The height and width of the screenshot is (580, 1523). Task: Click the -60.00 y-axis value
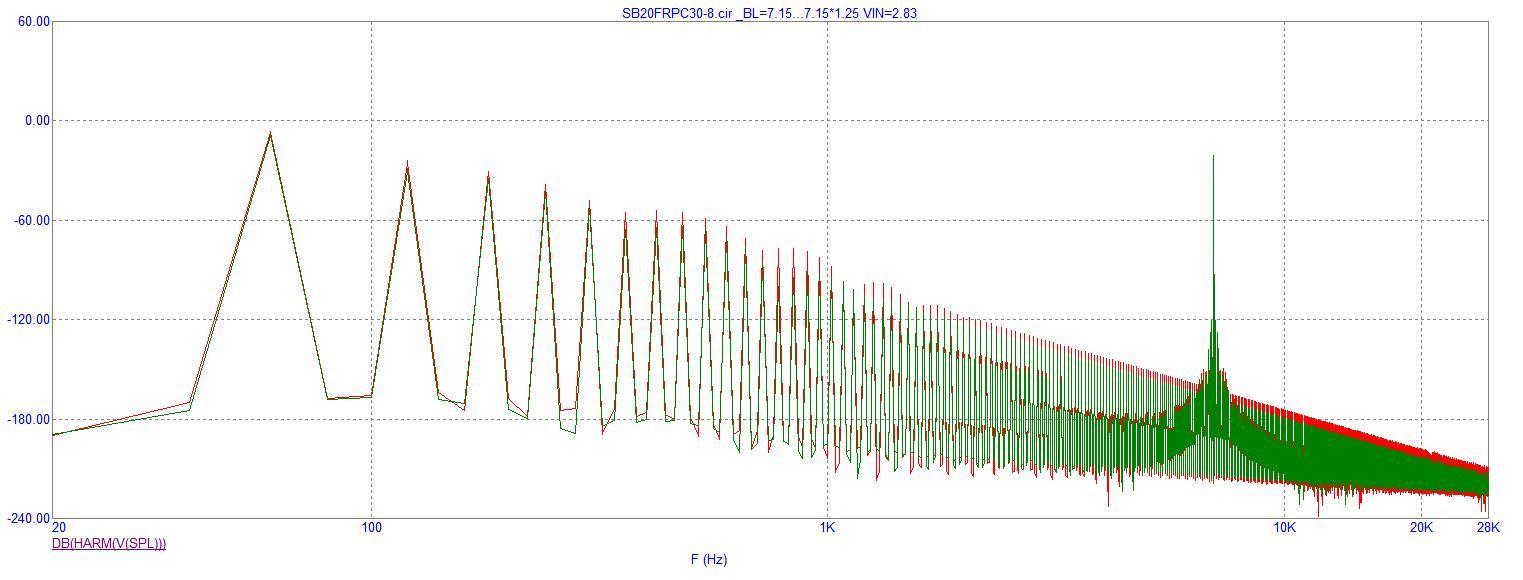(32, 220)
